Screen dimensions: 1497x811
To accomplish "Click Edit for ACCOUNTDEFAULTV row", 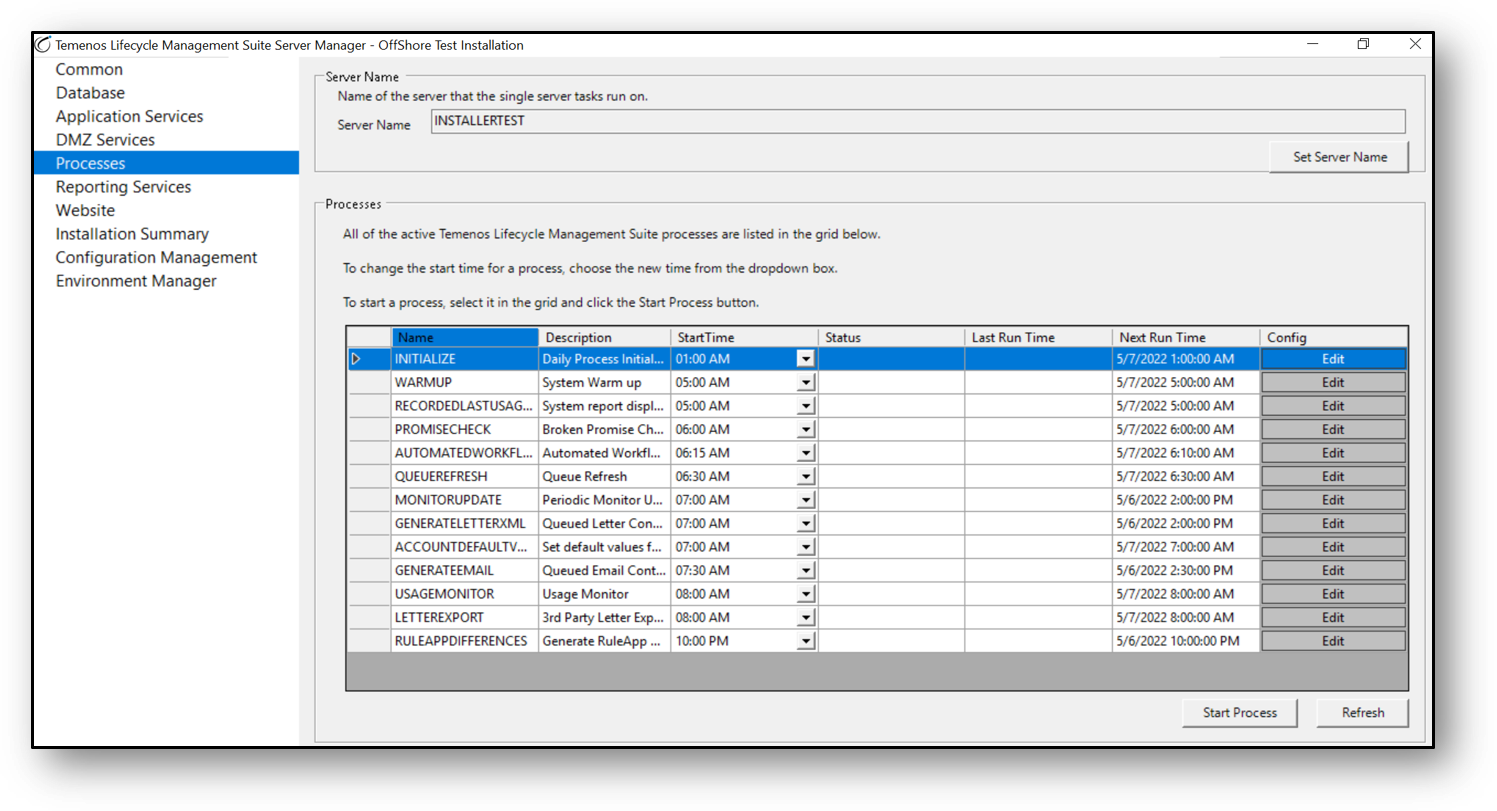I will click(1333, 547).
